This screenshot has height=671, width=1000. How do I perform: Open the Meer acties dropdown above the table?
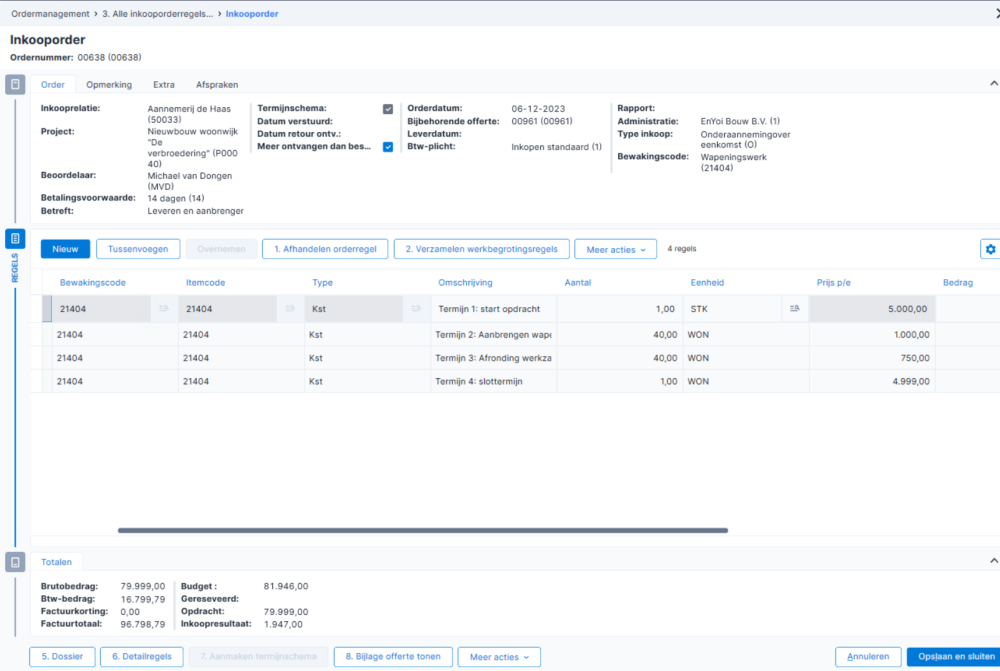pos(615,249)
